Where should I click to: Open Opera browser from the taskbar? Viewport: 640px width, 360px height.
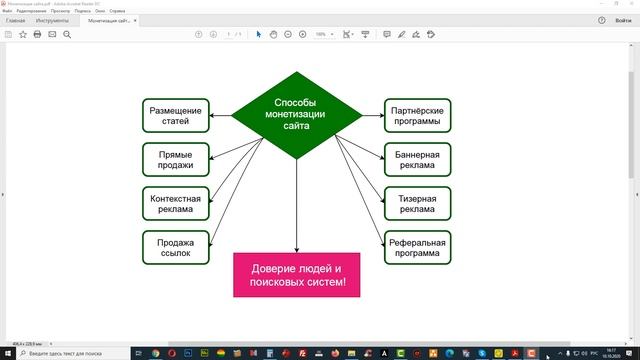pyautogui.click(x=172, y=353)
